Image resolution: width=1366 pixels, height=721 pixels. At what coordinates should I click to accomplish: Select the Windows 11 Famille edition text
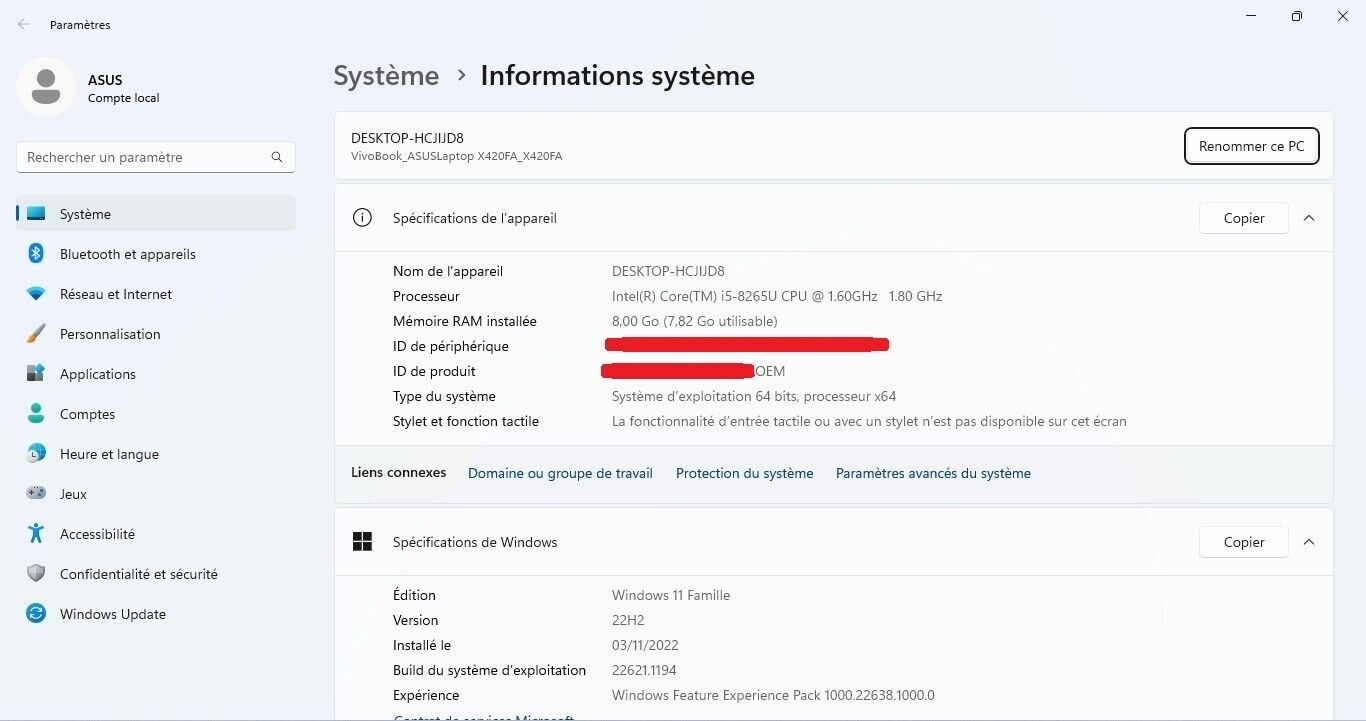tap(671, 595)
